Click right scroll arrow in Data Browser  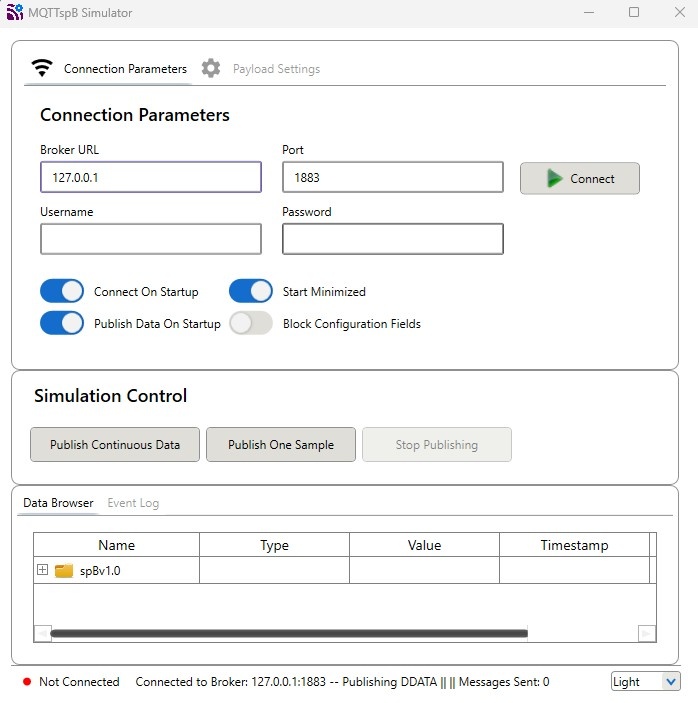pyautogui.click(x=647, y=633)
